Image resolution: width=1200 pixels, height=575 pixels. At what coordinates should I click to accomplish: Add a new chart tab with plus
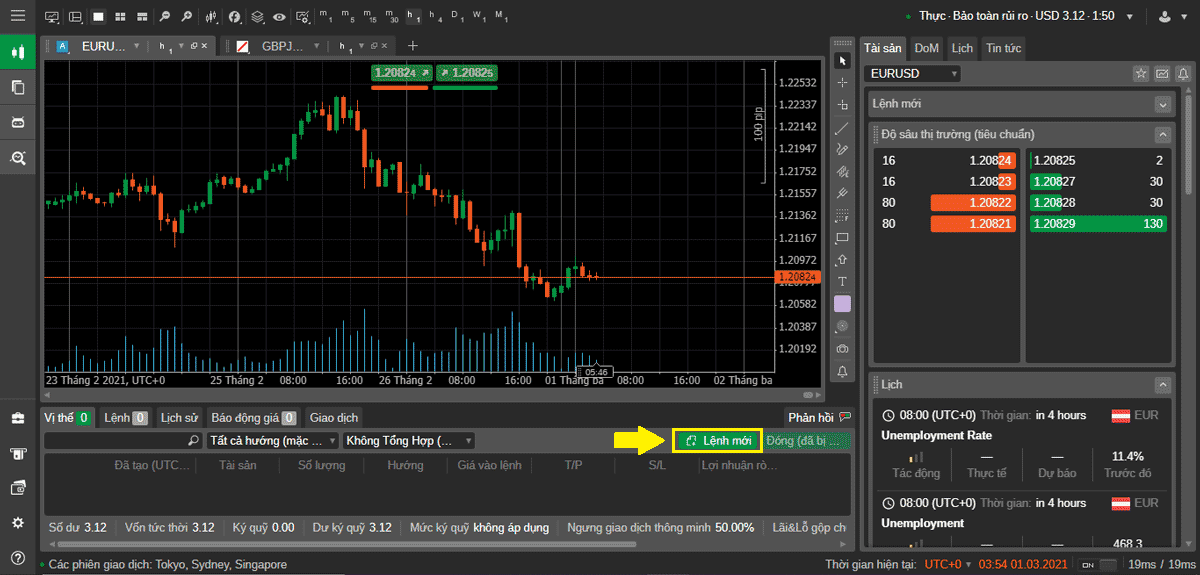tap(413, 46)
